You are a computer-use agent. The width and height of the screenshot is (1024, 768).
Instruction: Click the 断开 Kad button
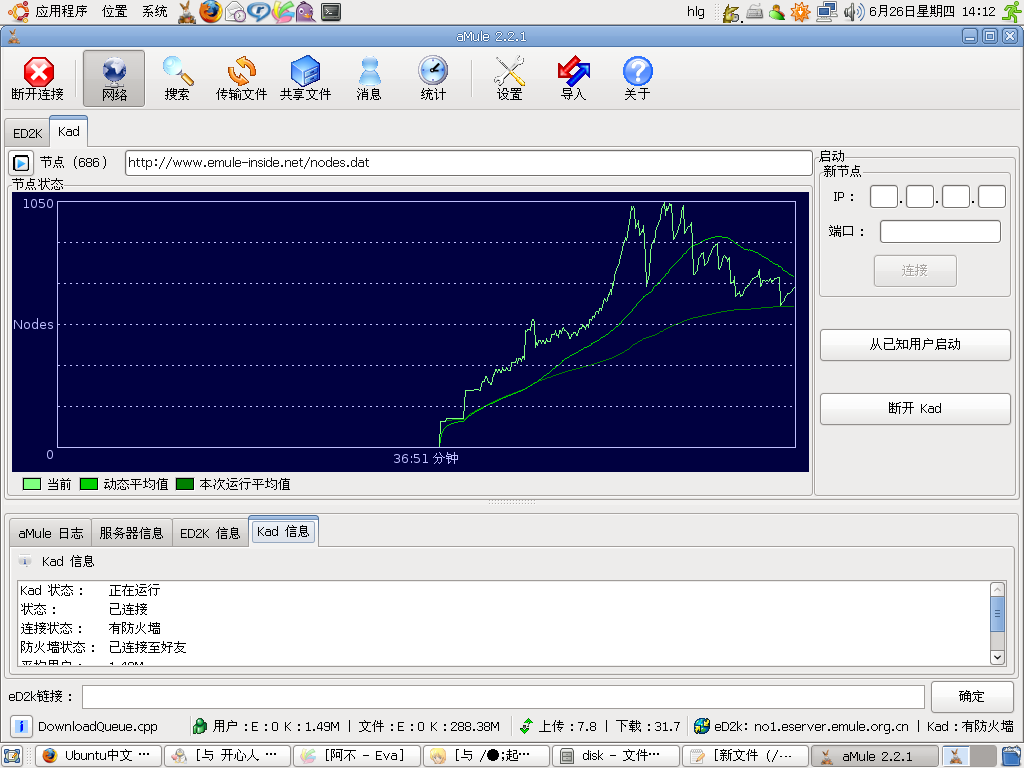point(915,408)
